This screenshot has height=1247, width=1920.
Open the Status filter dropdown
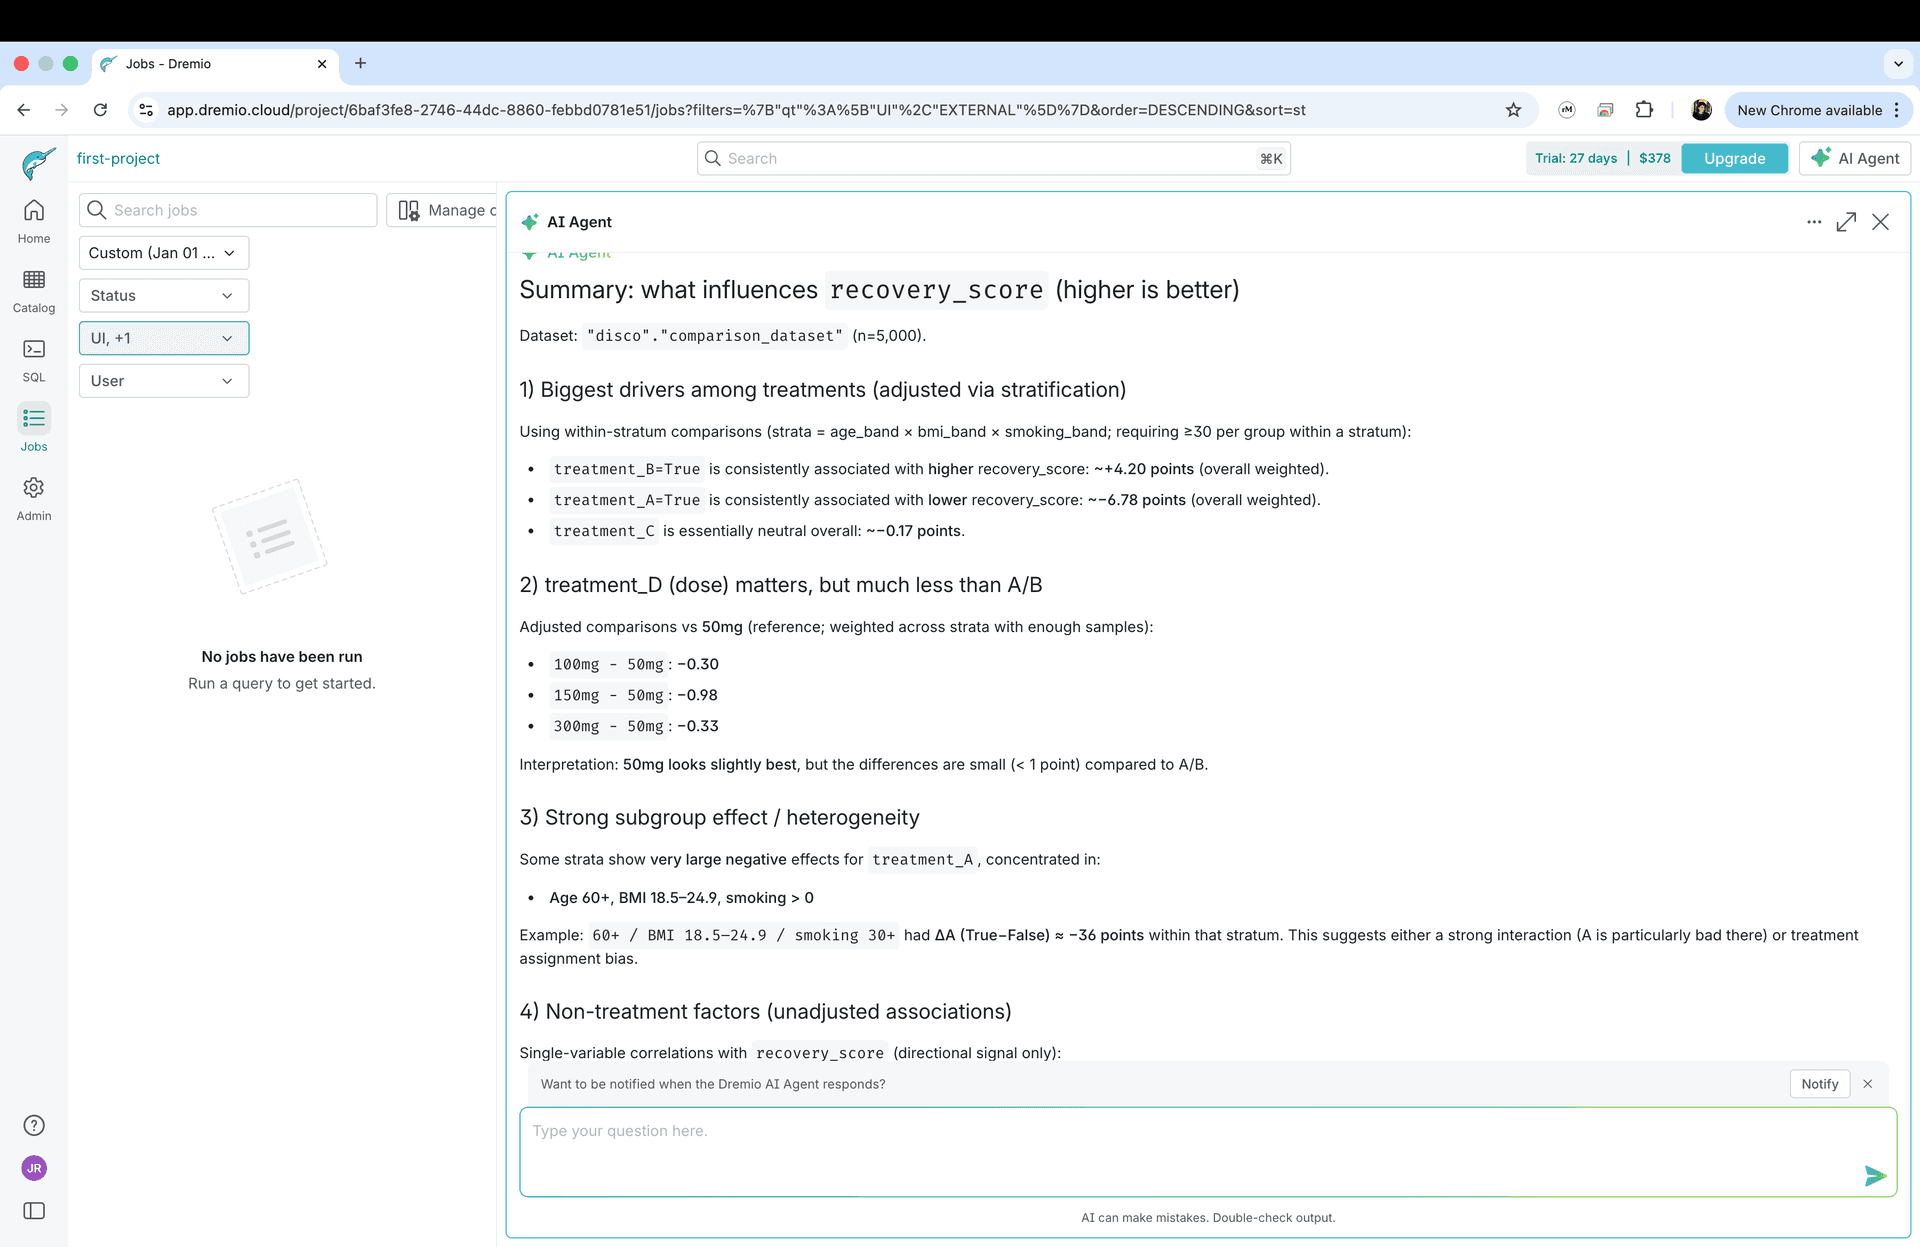[x=163, y=296]
